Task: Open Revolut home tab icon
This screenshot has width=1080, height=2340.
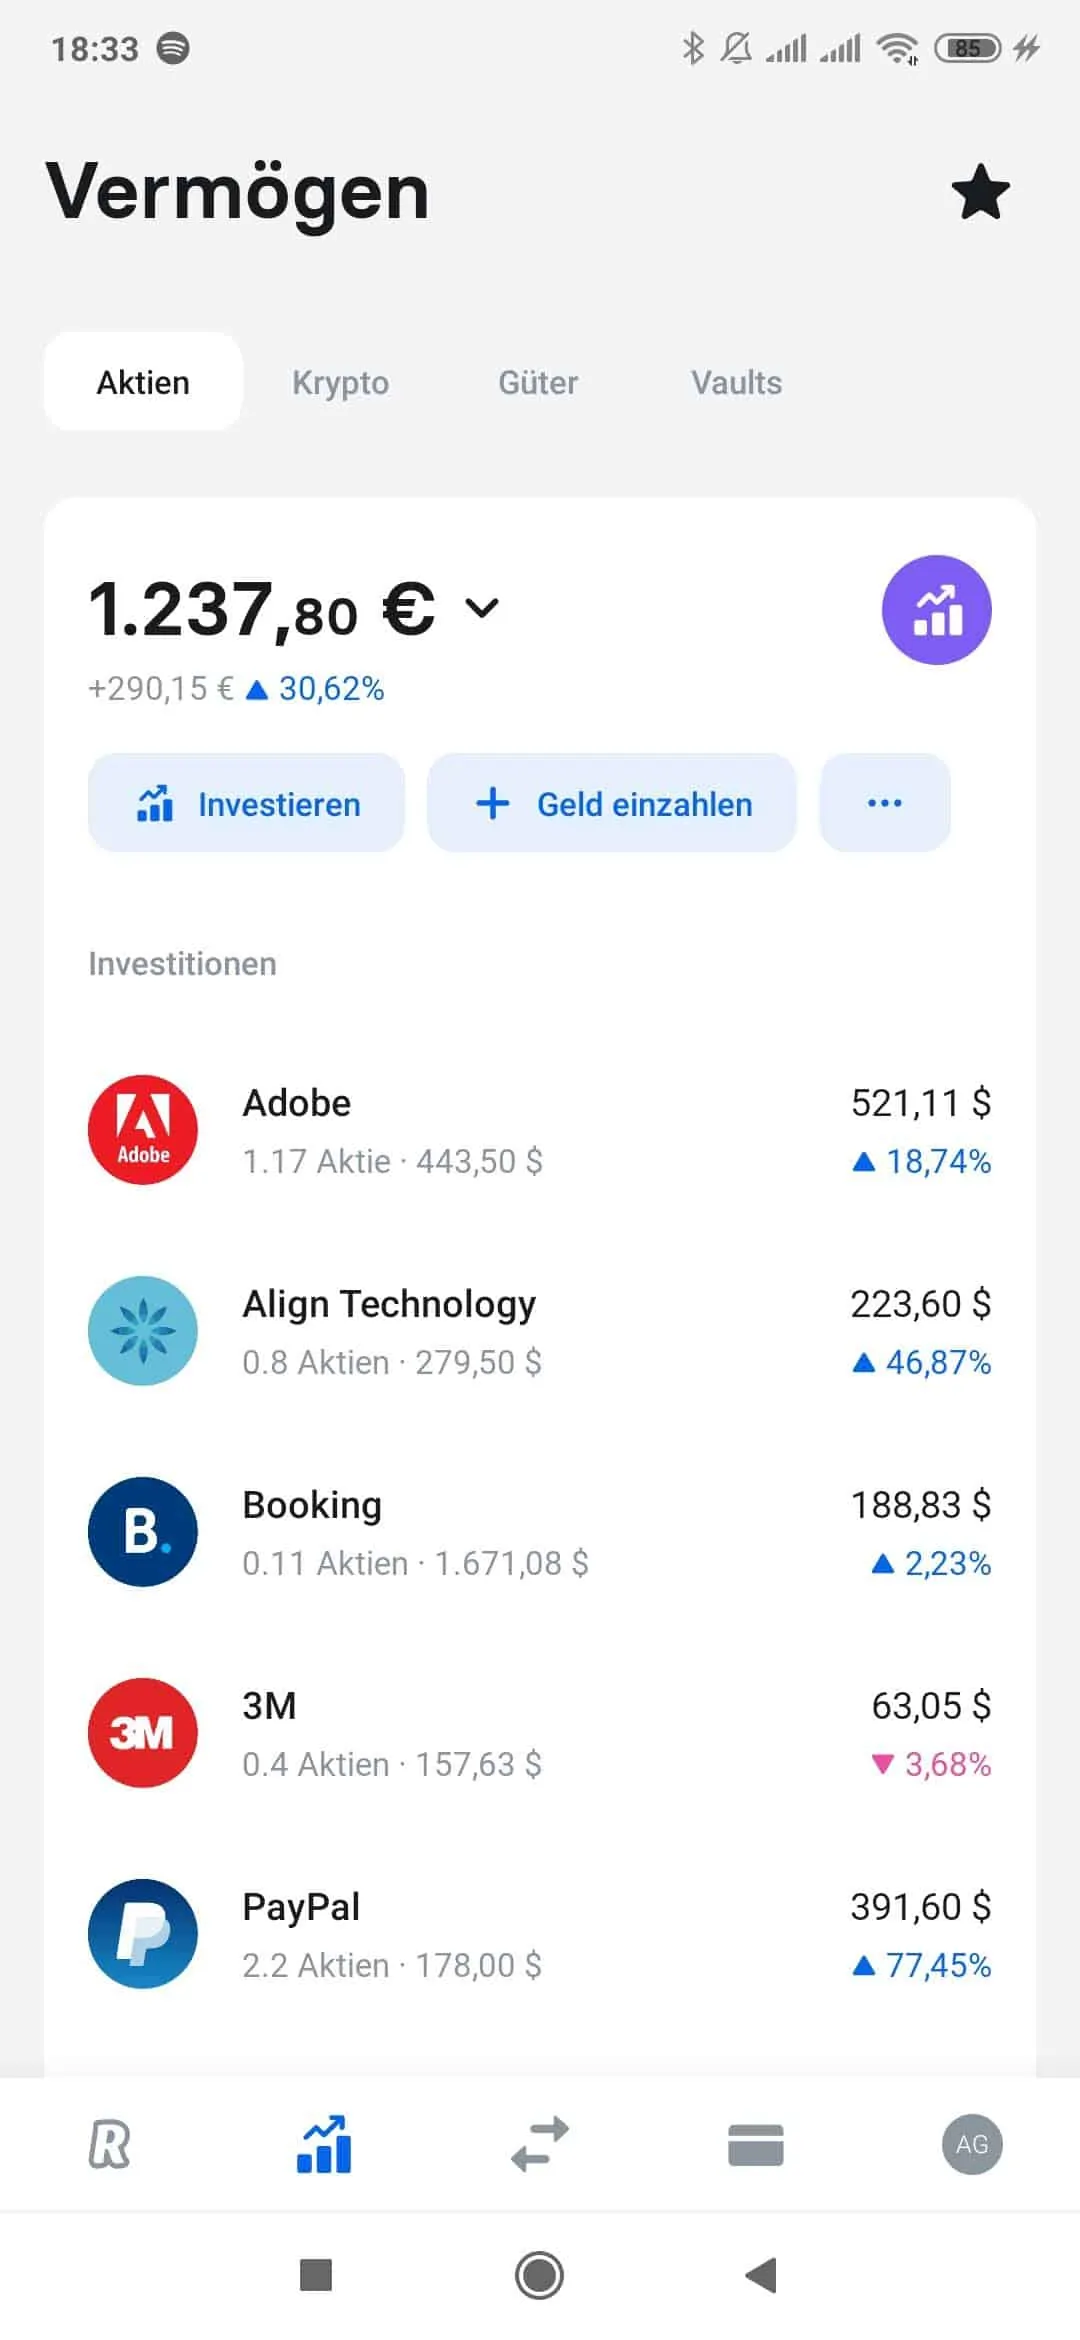Action: [x=109, y=2145]
